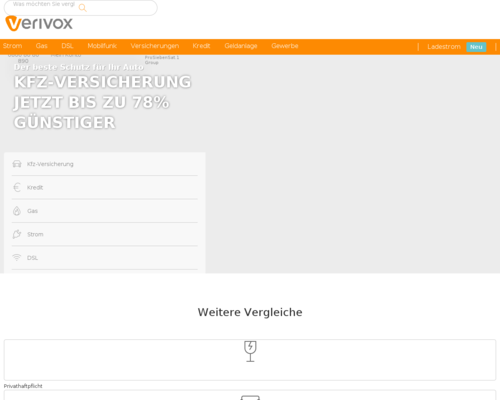This screenshot has height=400, width=500.
Task: Click the teal 'Neu' badge
Action: (x=476, y=47)
